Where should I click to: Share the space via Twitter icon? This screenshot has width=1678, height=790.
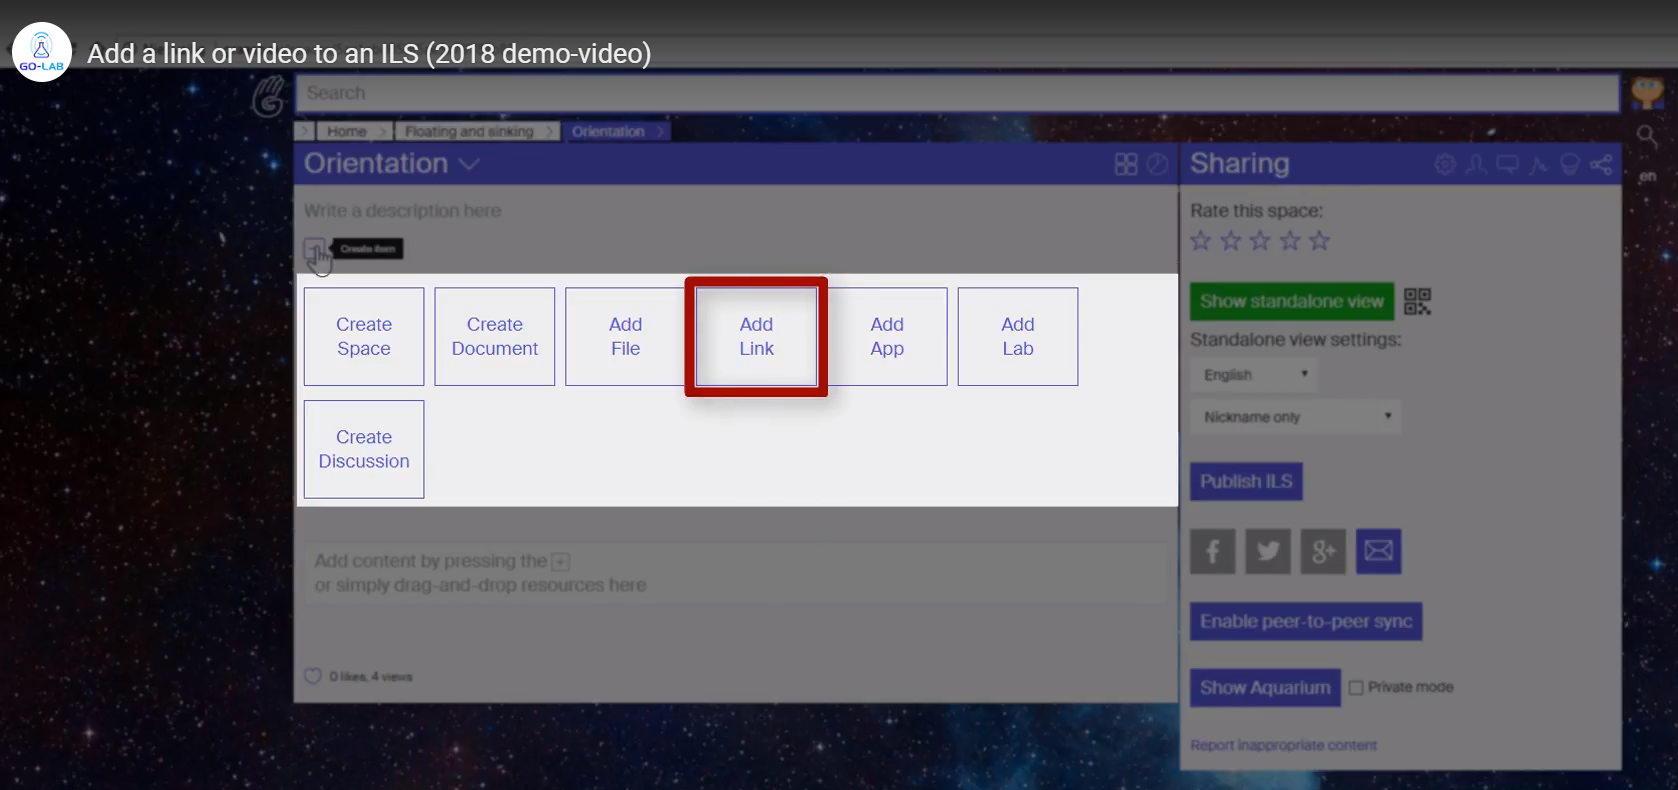click(1267, 551)
